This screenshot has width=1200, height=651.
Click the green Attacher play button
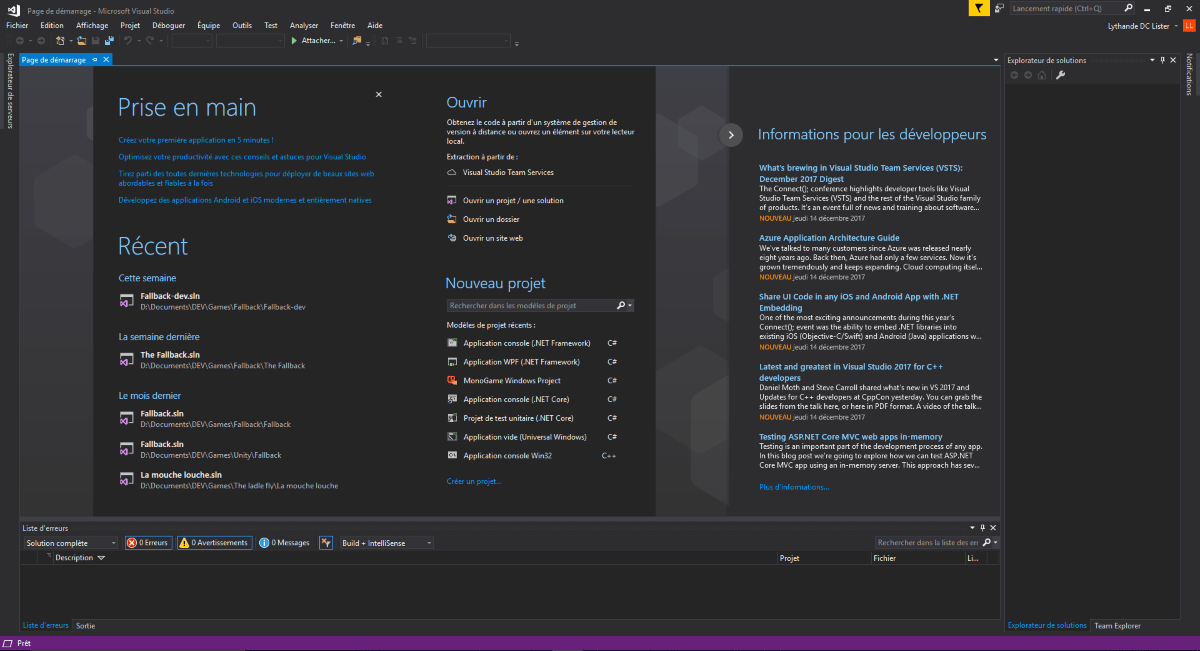[x=294, y=41]
